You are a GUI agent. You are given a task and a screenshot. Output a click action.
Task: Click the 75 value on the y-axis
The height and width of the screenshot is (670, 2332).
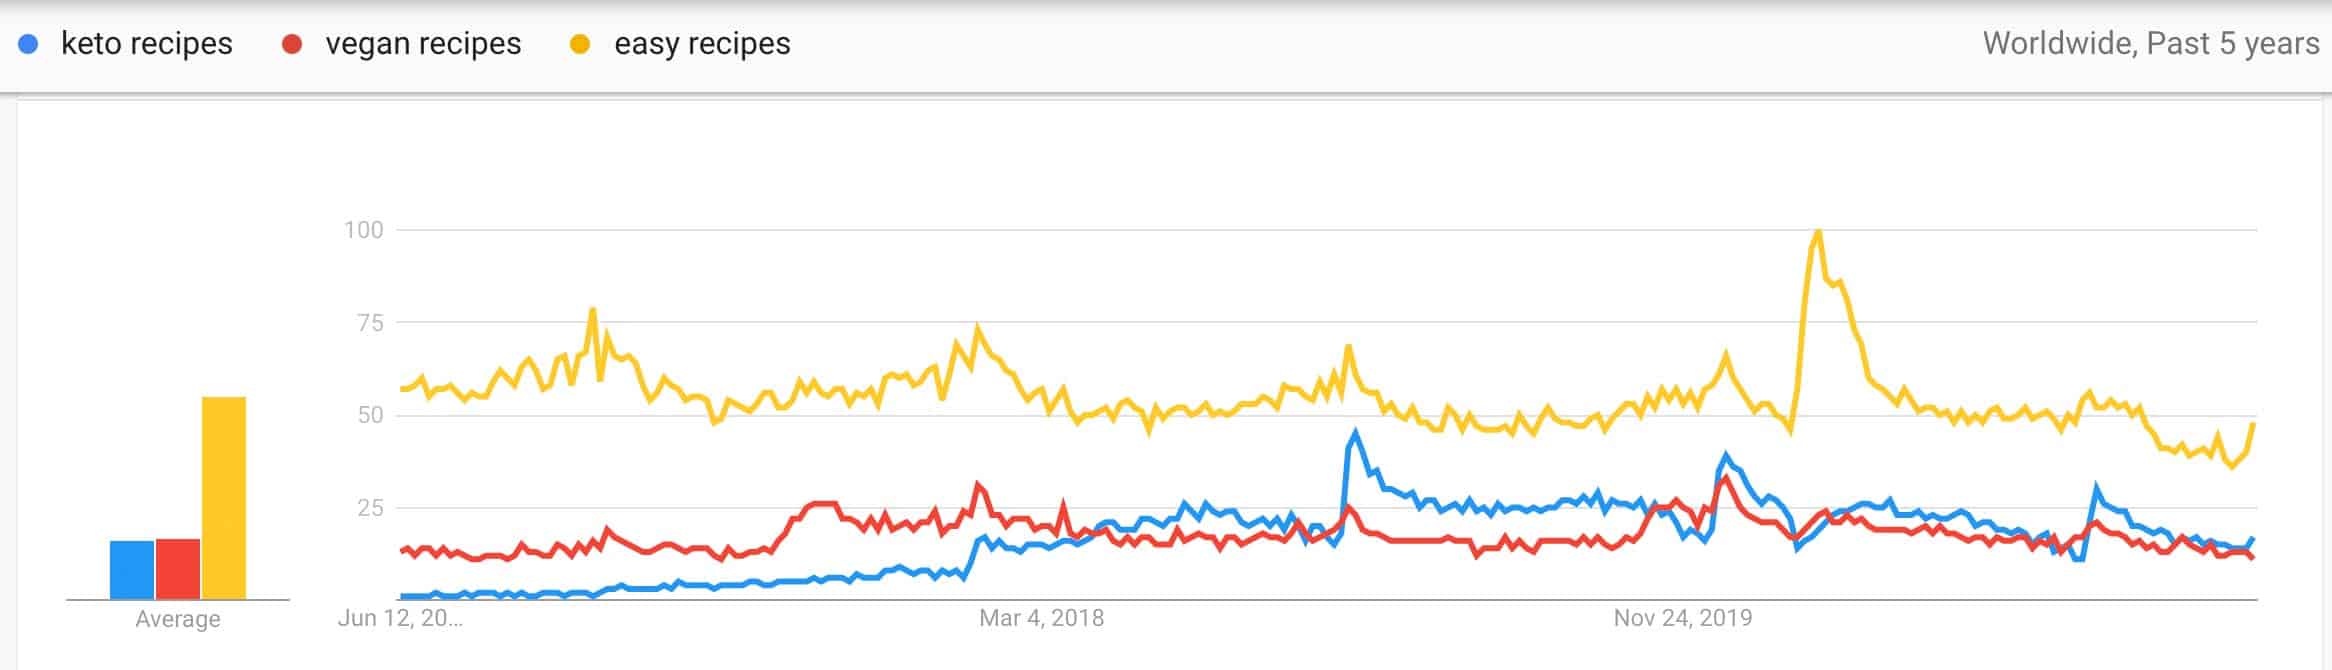pyautogui.click(x=369, y=323)
